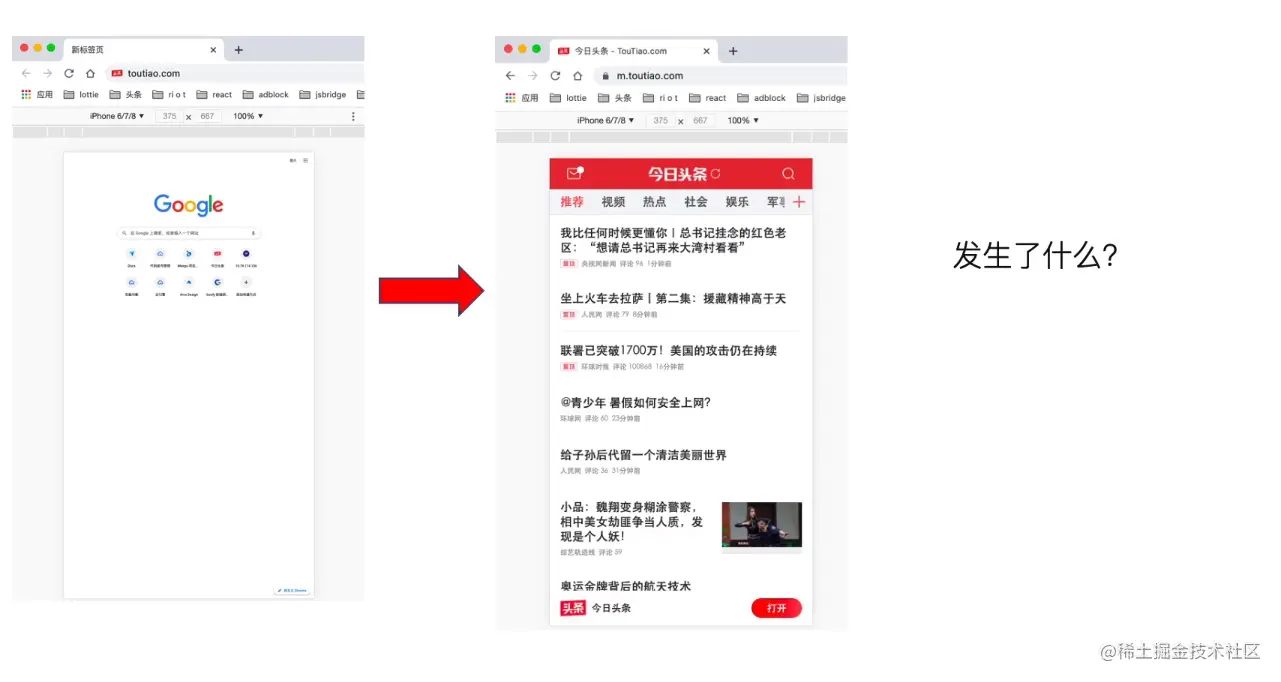The height and width of the screenshot is (682, 1281).
Task: Open new tab beside the 新标签页 tab
Action: 238,50
